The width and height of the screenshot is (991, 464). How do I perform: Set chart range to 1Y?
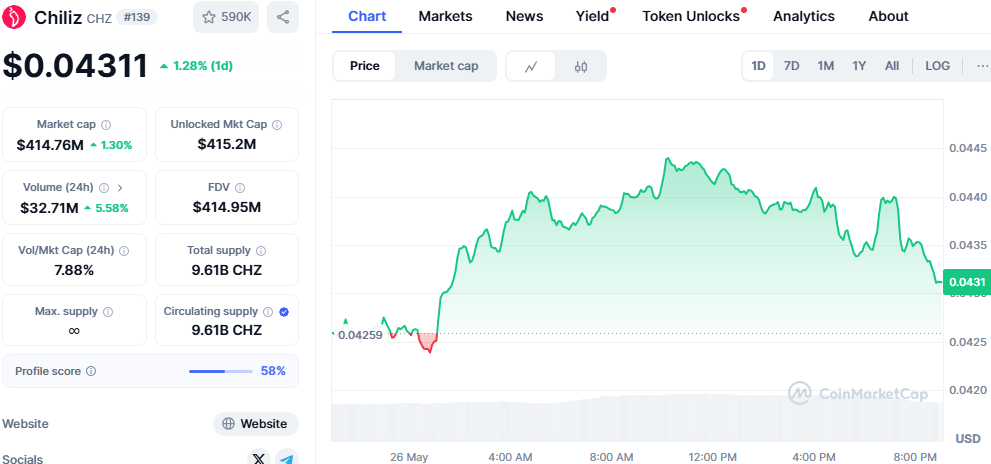click(859, 66)
